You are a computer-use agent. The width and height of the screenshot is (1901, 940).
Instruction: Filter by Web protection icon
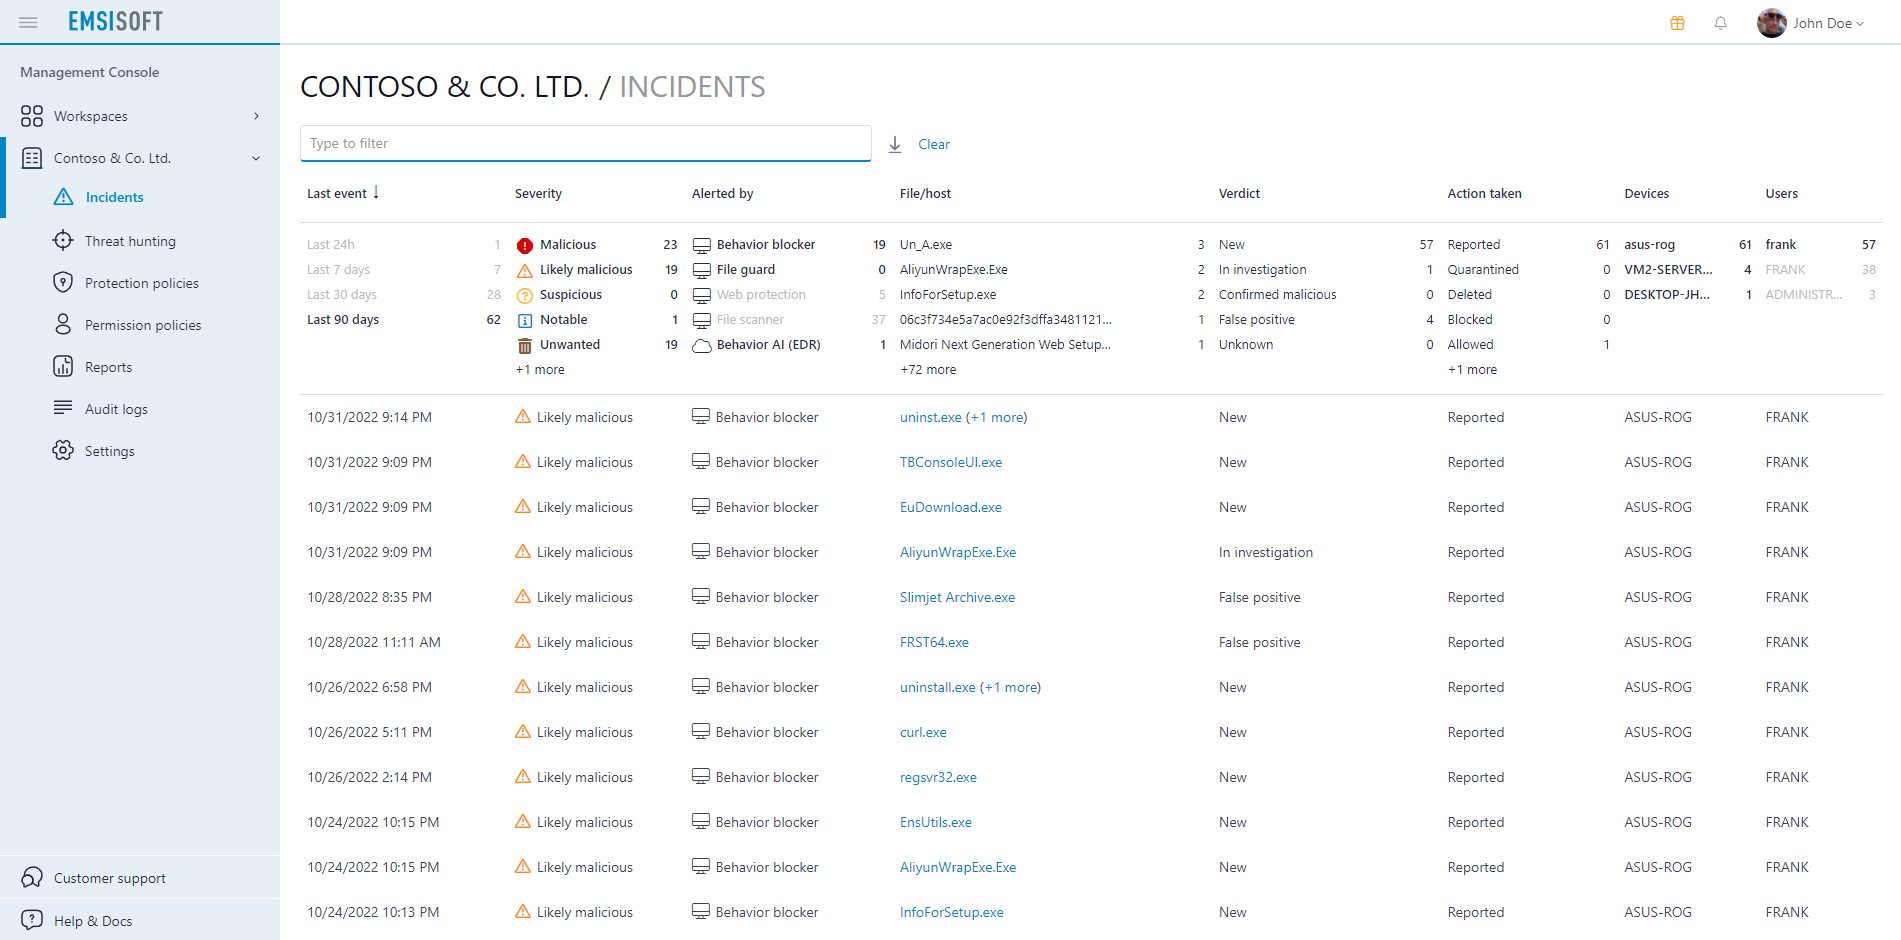(702, 295)
